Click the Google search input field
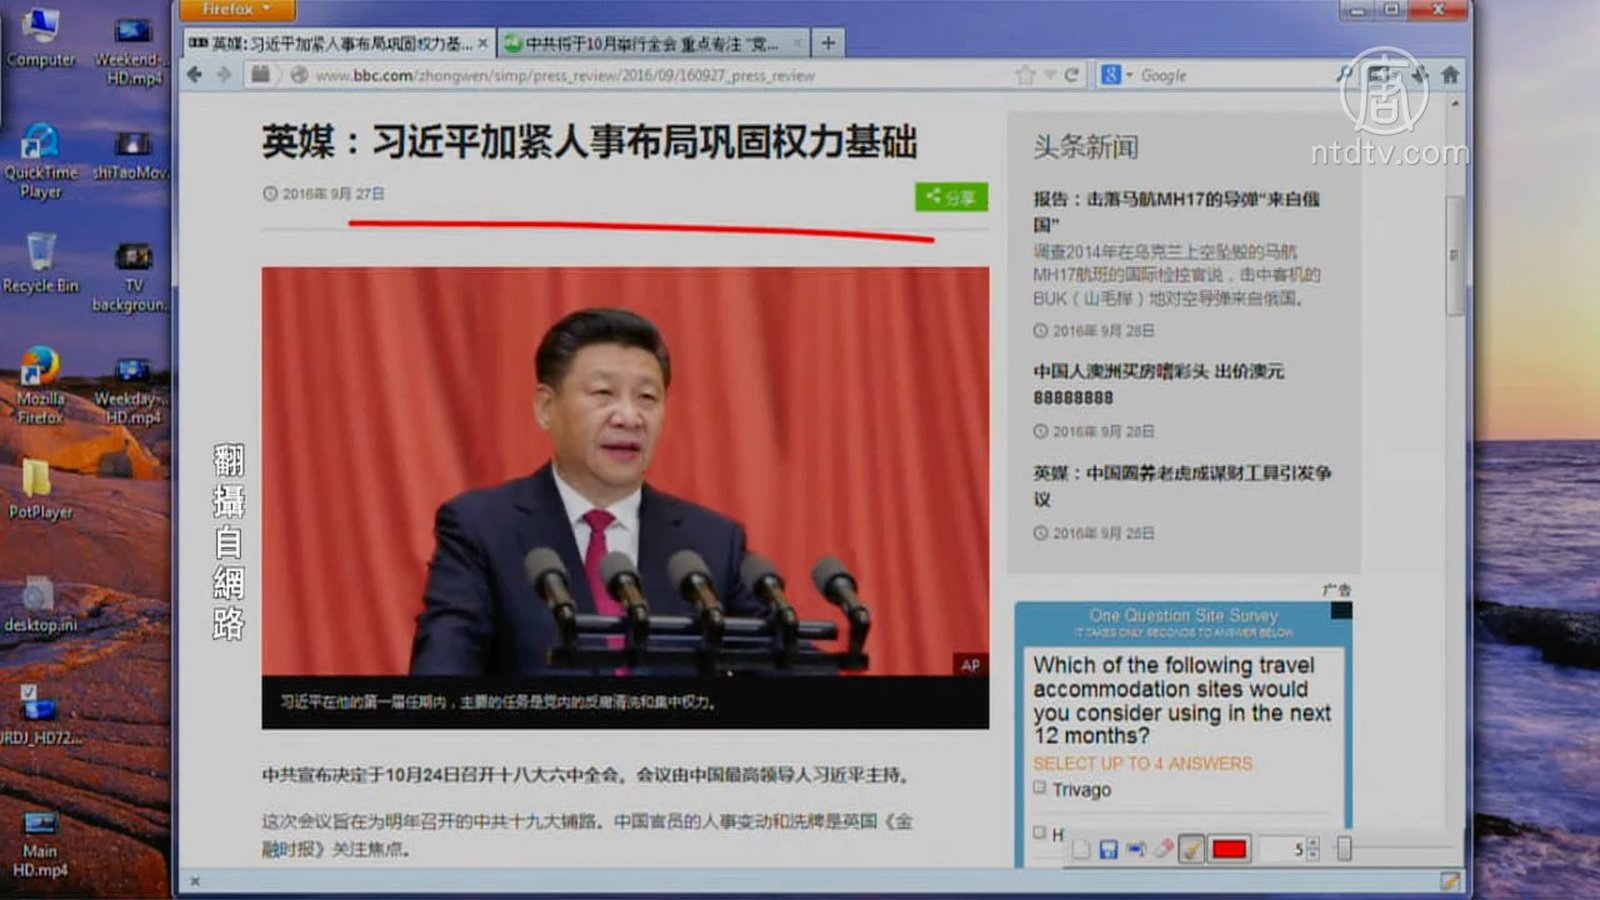 pos(1230,75)
